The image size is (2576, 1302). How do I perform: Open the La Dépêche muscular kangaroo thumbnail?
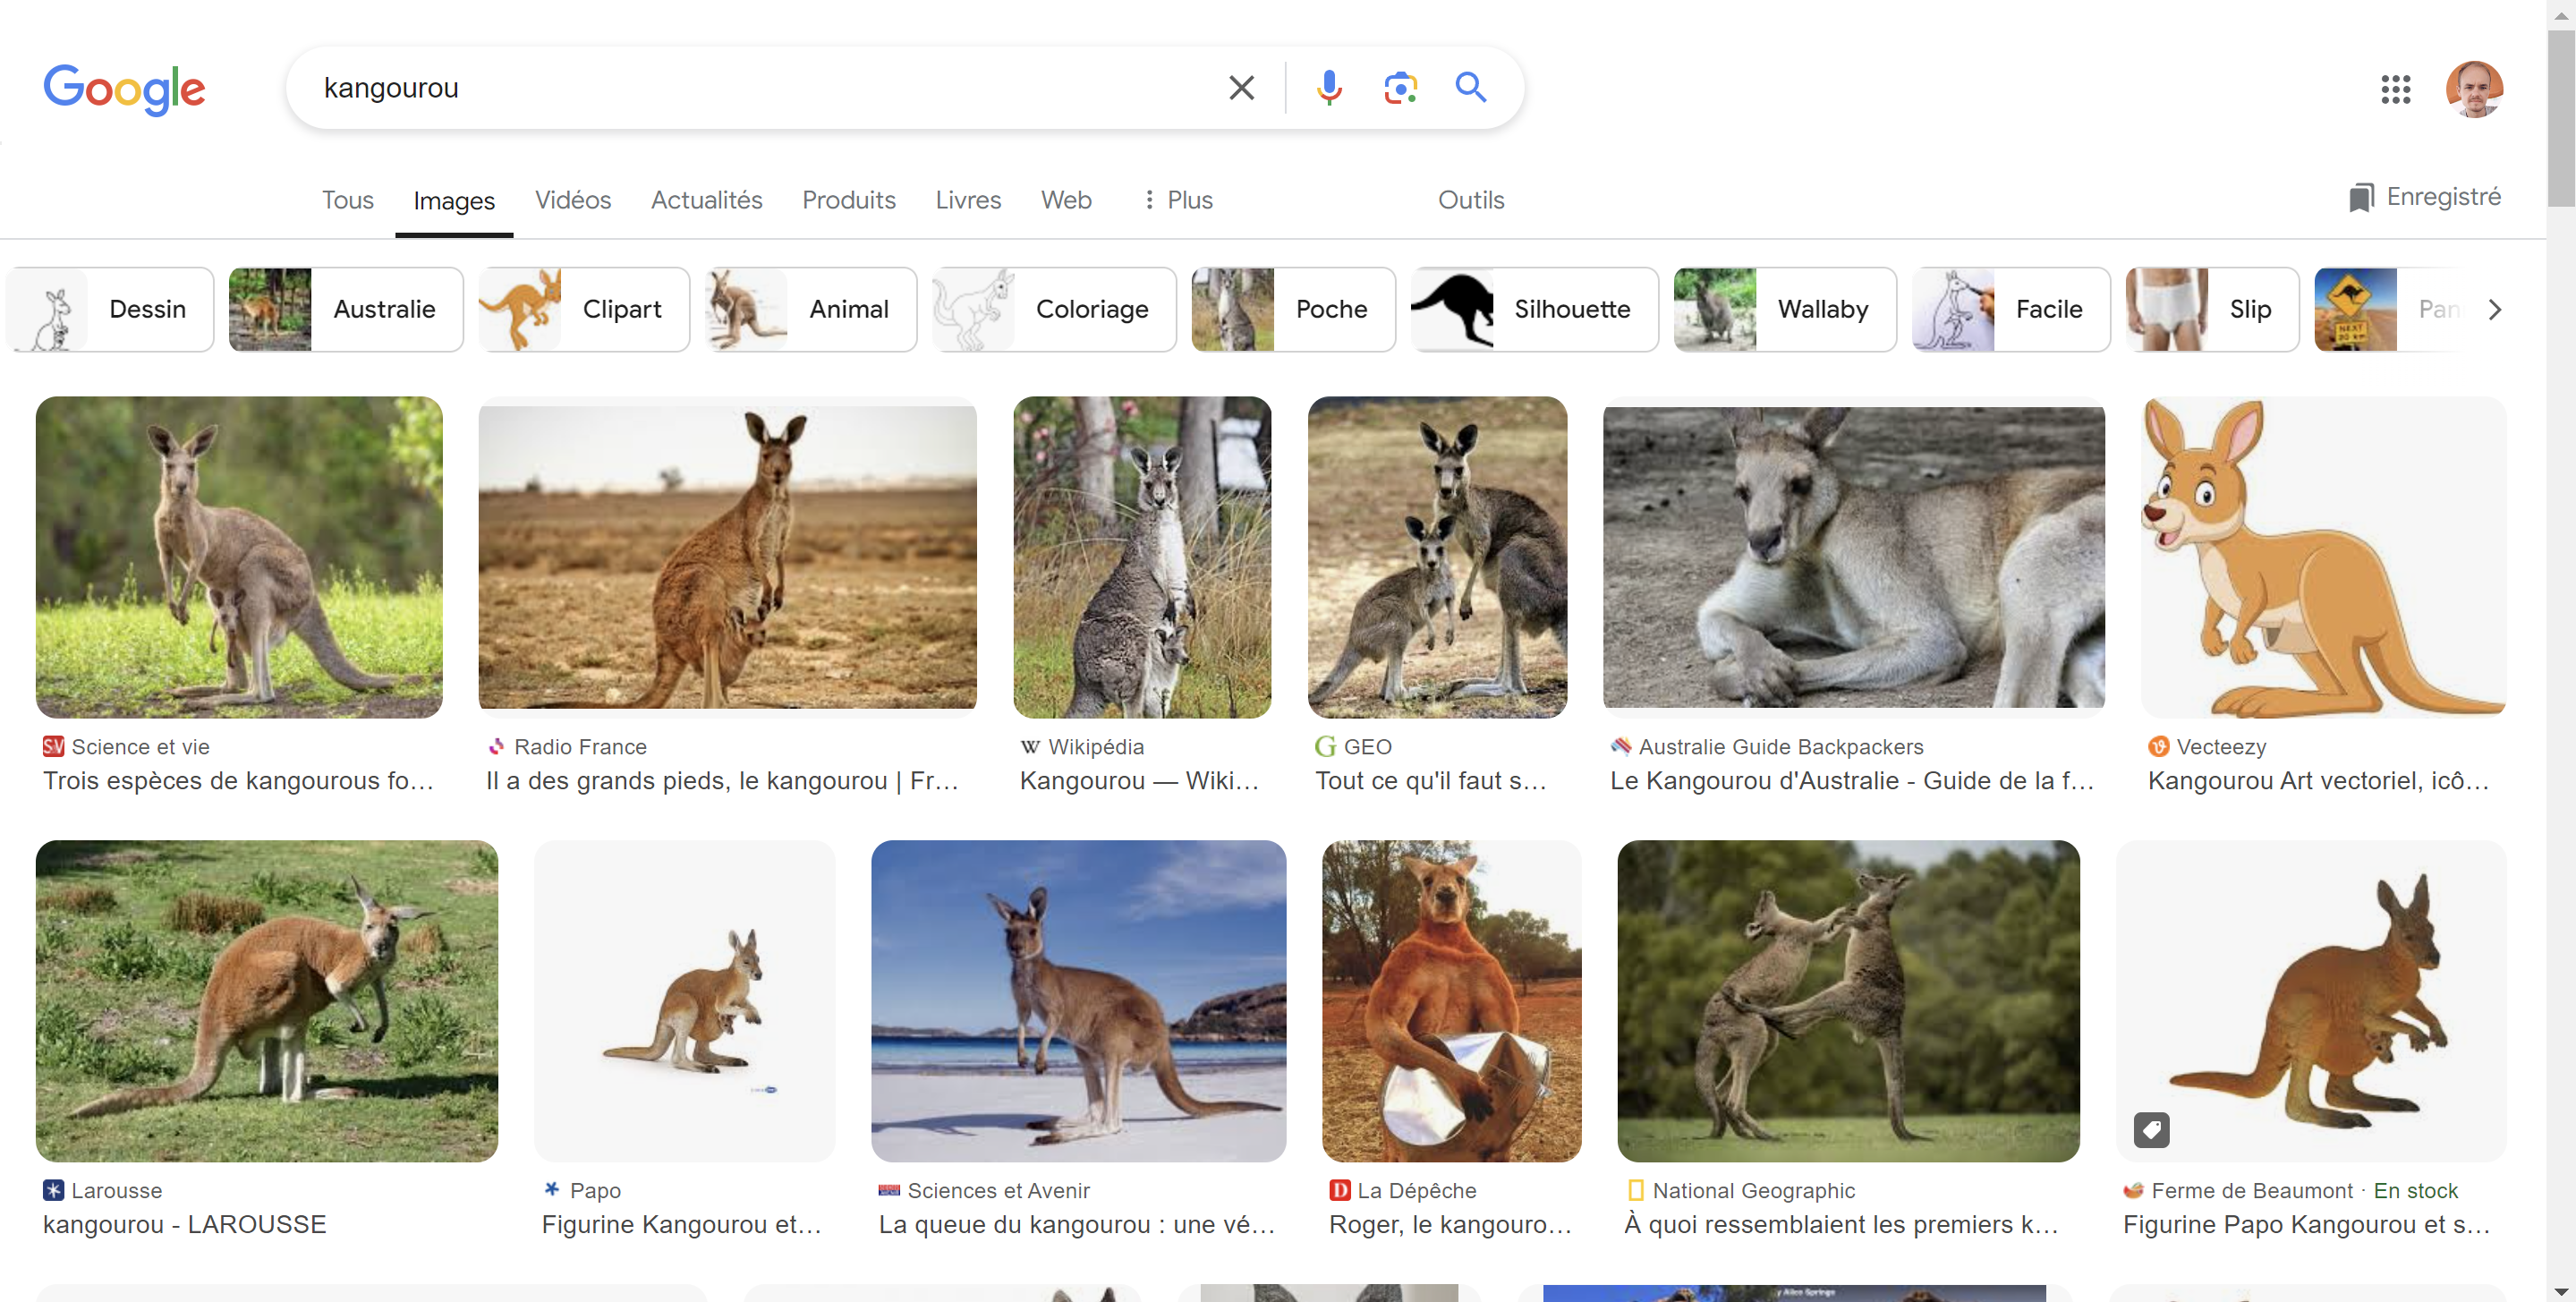click(x=1451, y=1000)
